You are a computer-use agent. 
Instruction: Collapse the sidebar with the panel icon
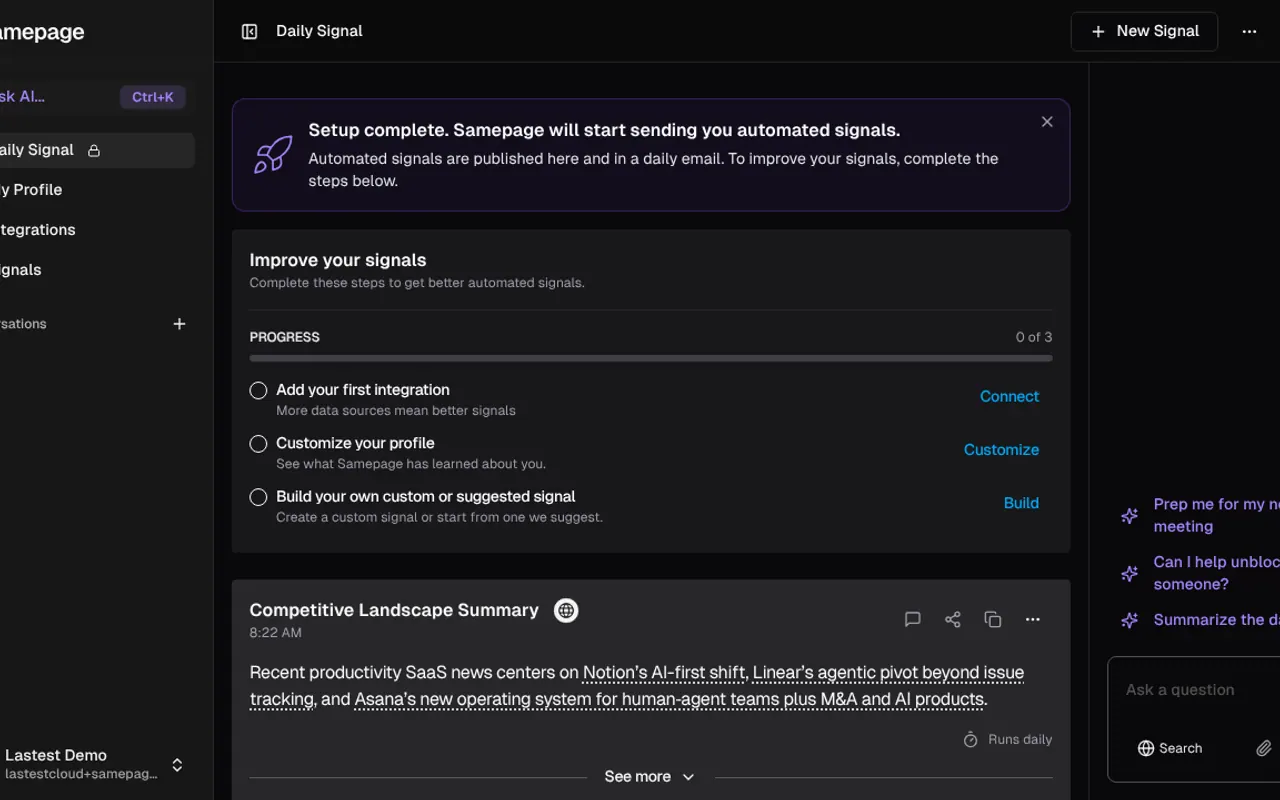coord(250,31)
